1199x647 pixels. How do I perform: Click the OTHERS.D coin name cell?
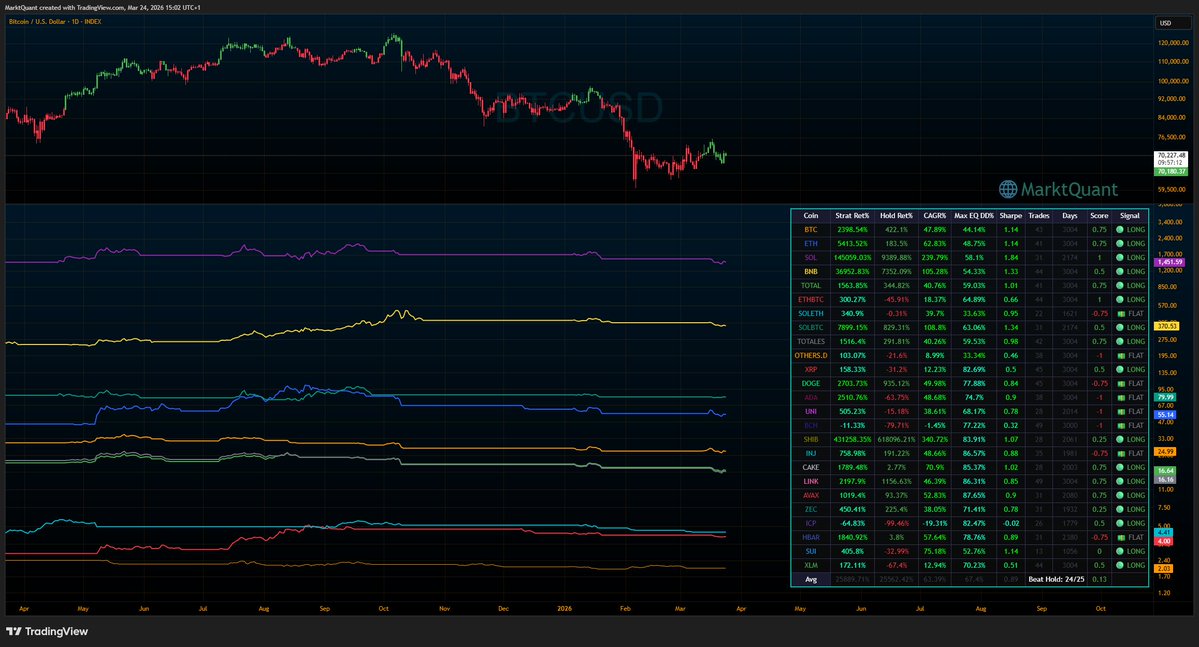point(811,356)
